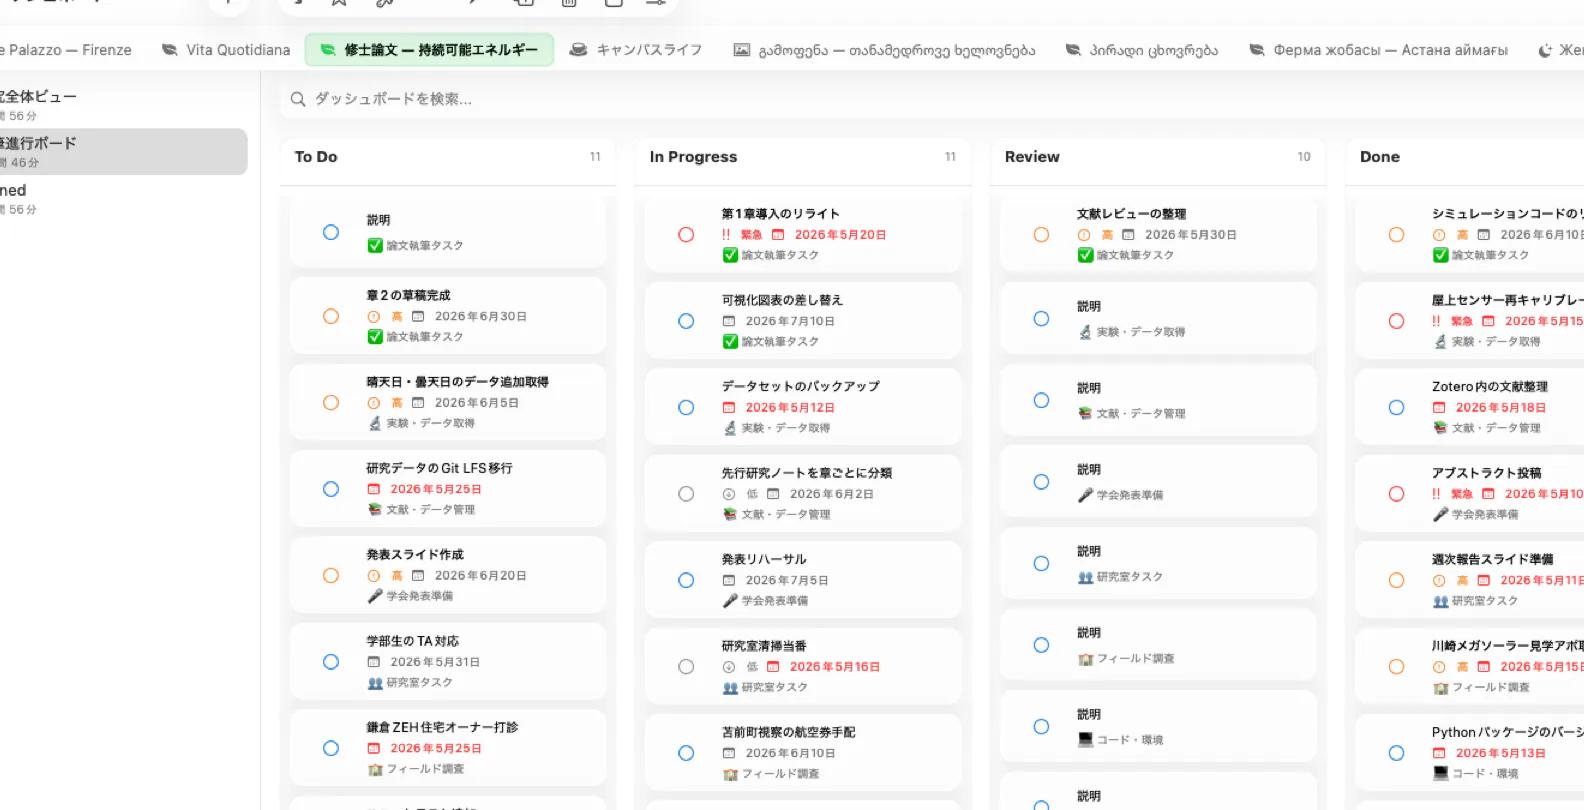
Task: Toggle completion circle on 章2の草稿完成
Action: pos(331,316)
